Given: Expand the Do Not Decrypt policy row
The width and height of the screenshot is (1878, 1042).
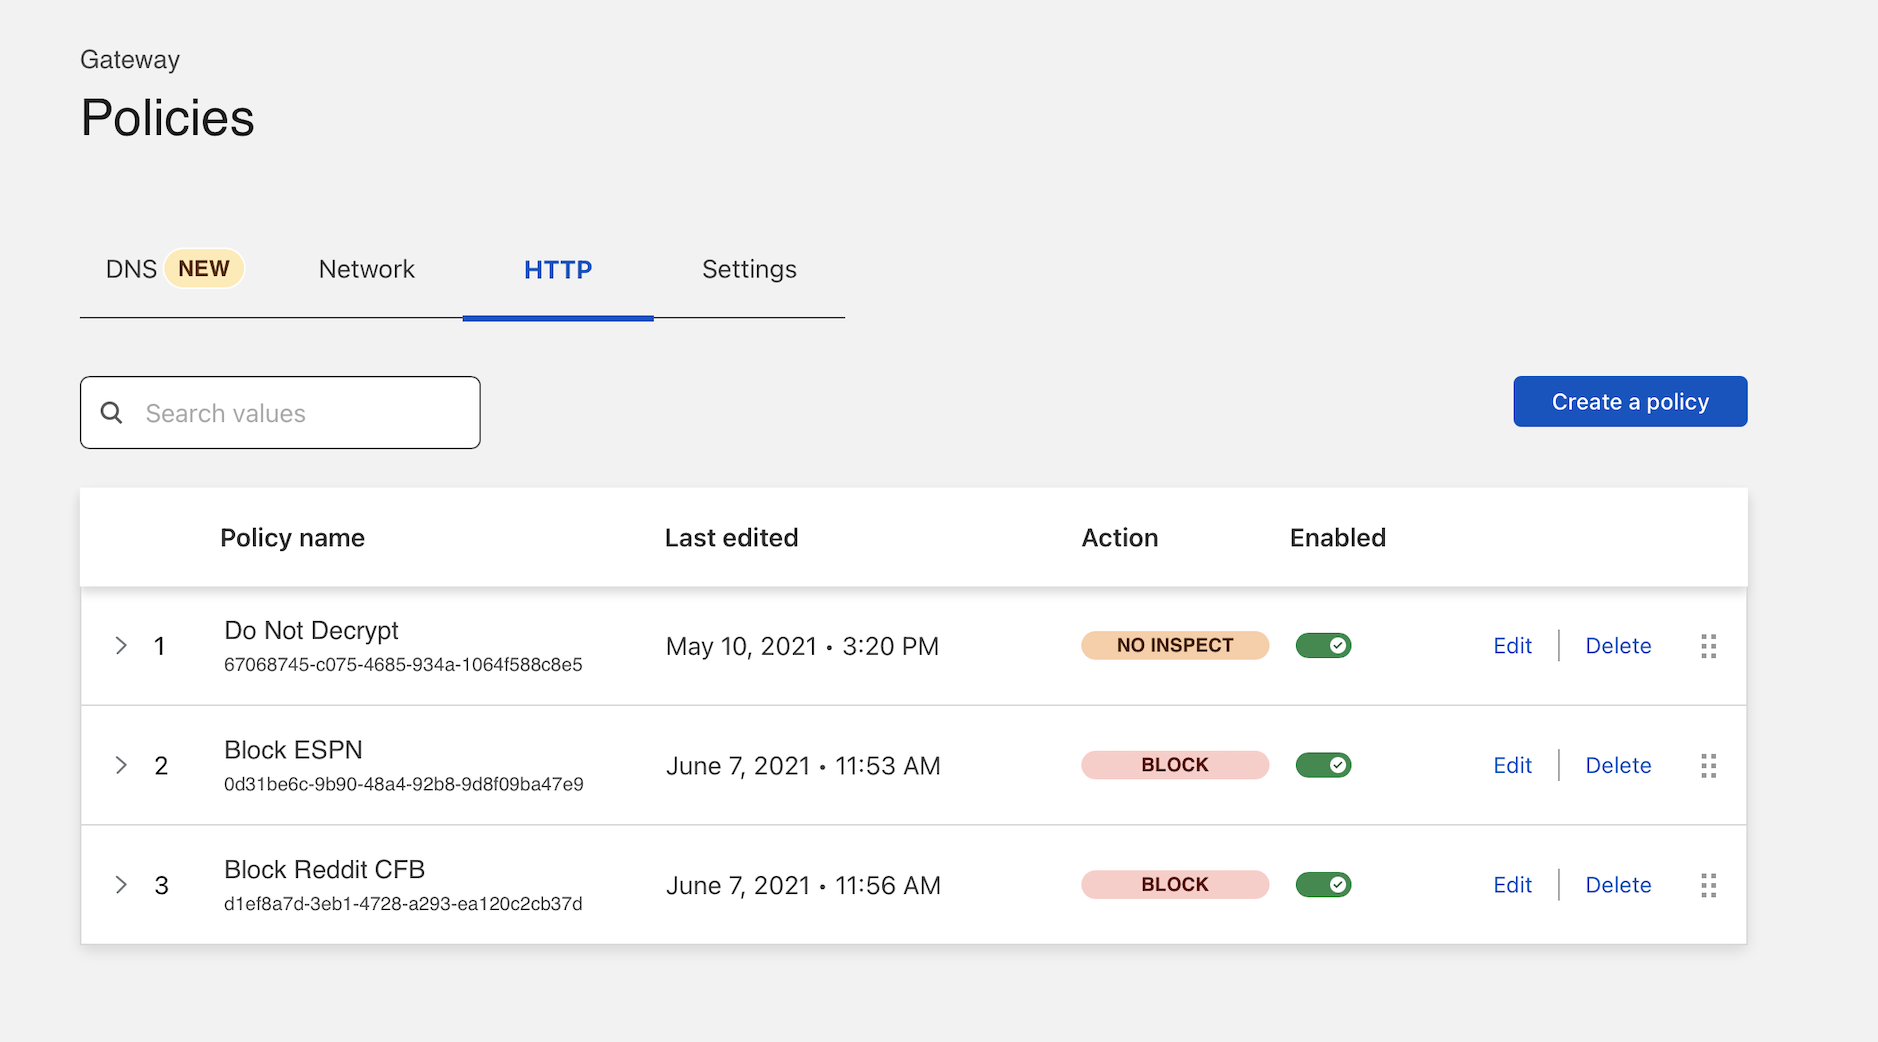Looking at the screenshot, I should pyautogui.click(x=121, y=646).
